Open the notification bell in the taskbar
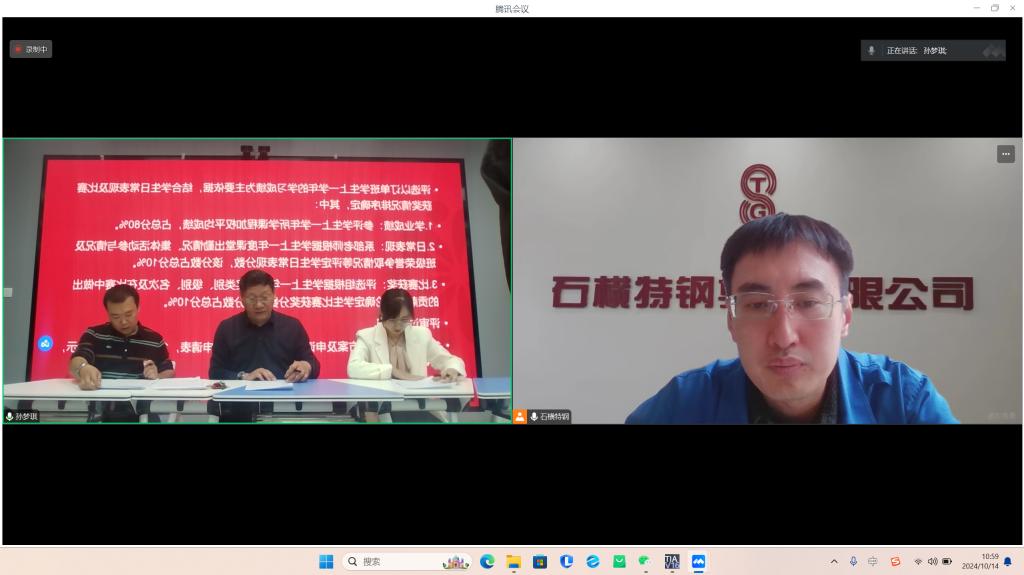This screenshot has width=1024, height=575. click(1008, 561)
